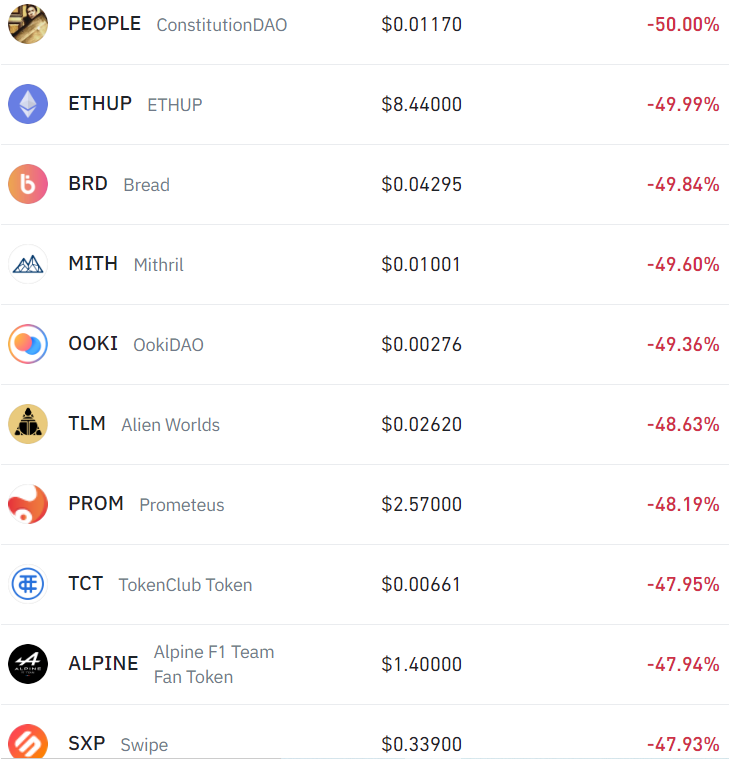Click the ETHUP price $8.44000
The height and width of the screenshot is (760, 730).
tap(421, 104)
